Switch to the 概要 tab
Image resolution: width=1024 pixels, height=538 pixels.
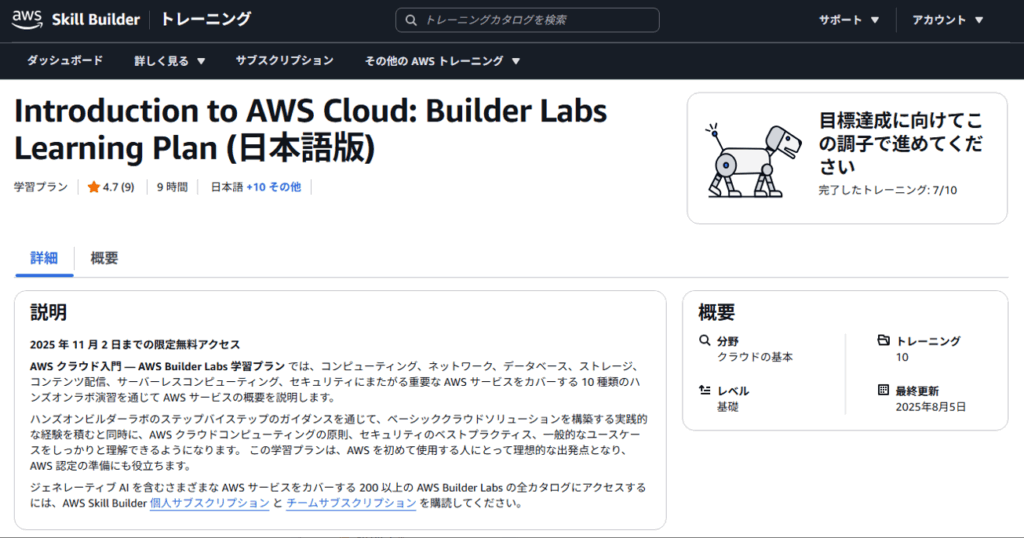pos(104,258)
